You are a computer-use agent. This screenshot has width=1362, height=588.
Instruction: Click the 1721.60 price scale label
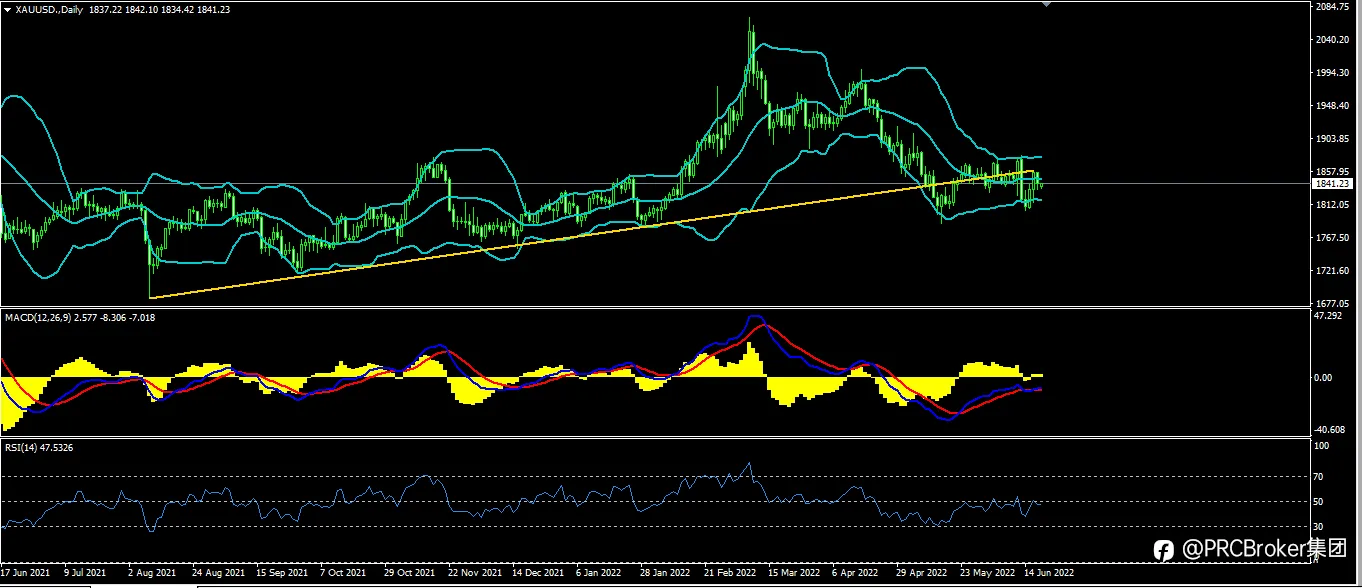(x=1335, y=271)
